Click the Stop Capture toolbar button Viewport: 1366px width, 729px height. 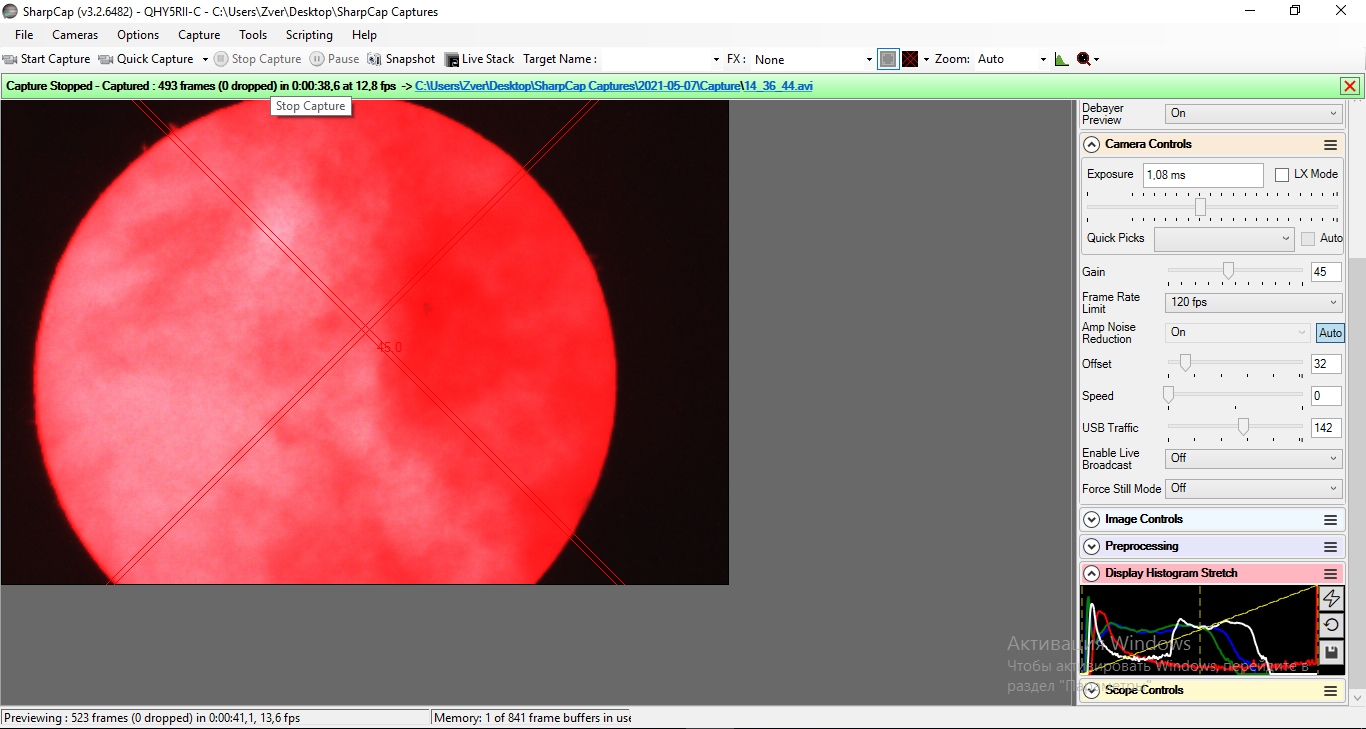point(257,59)
